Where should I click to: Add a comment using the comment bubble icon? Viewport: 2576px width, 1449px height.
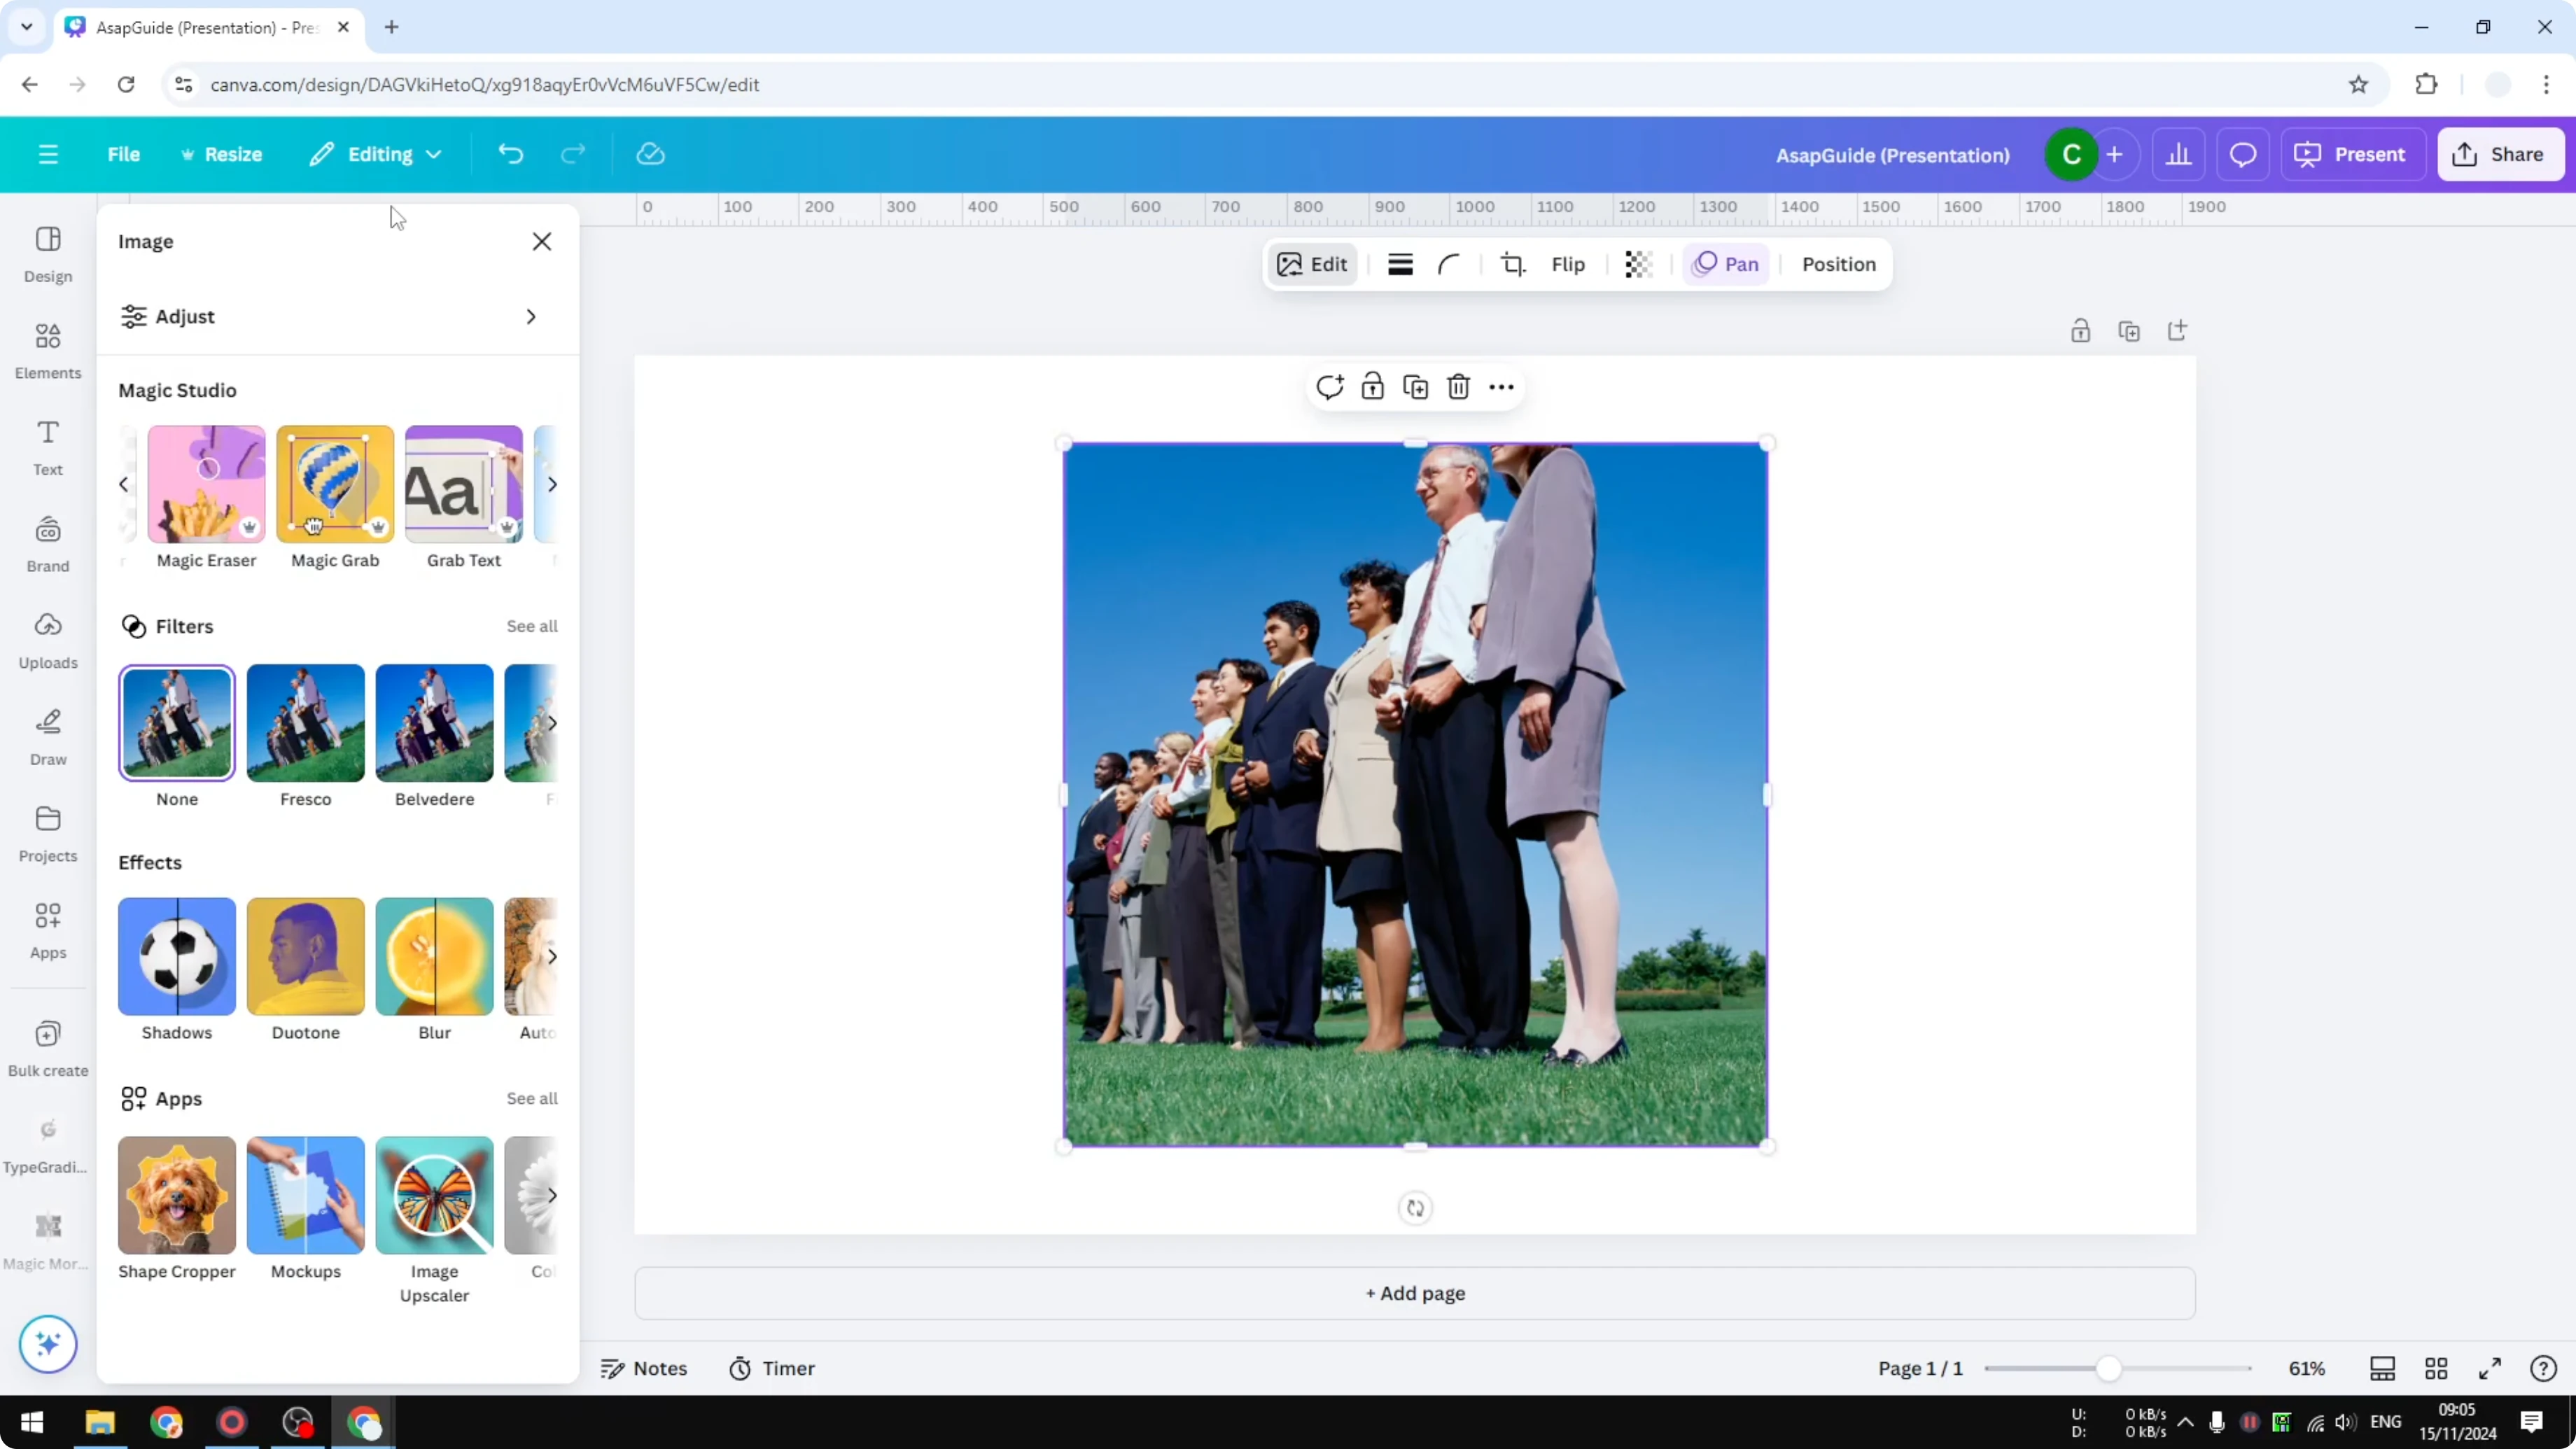coord(1329,387)
